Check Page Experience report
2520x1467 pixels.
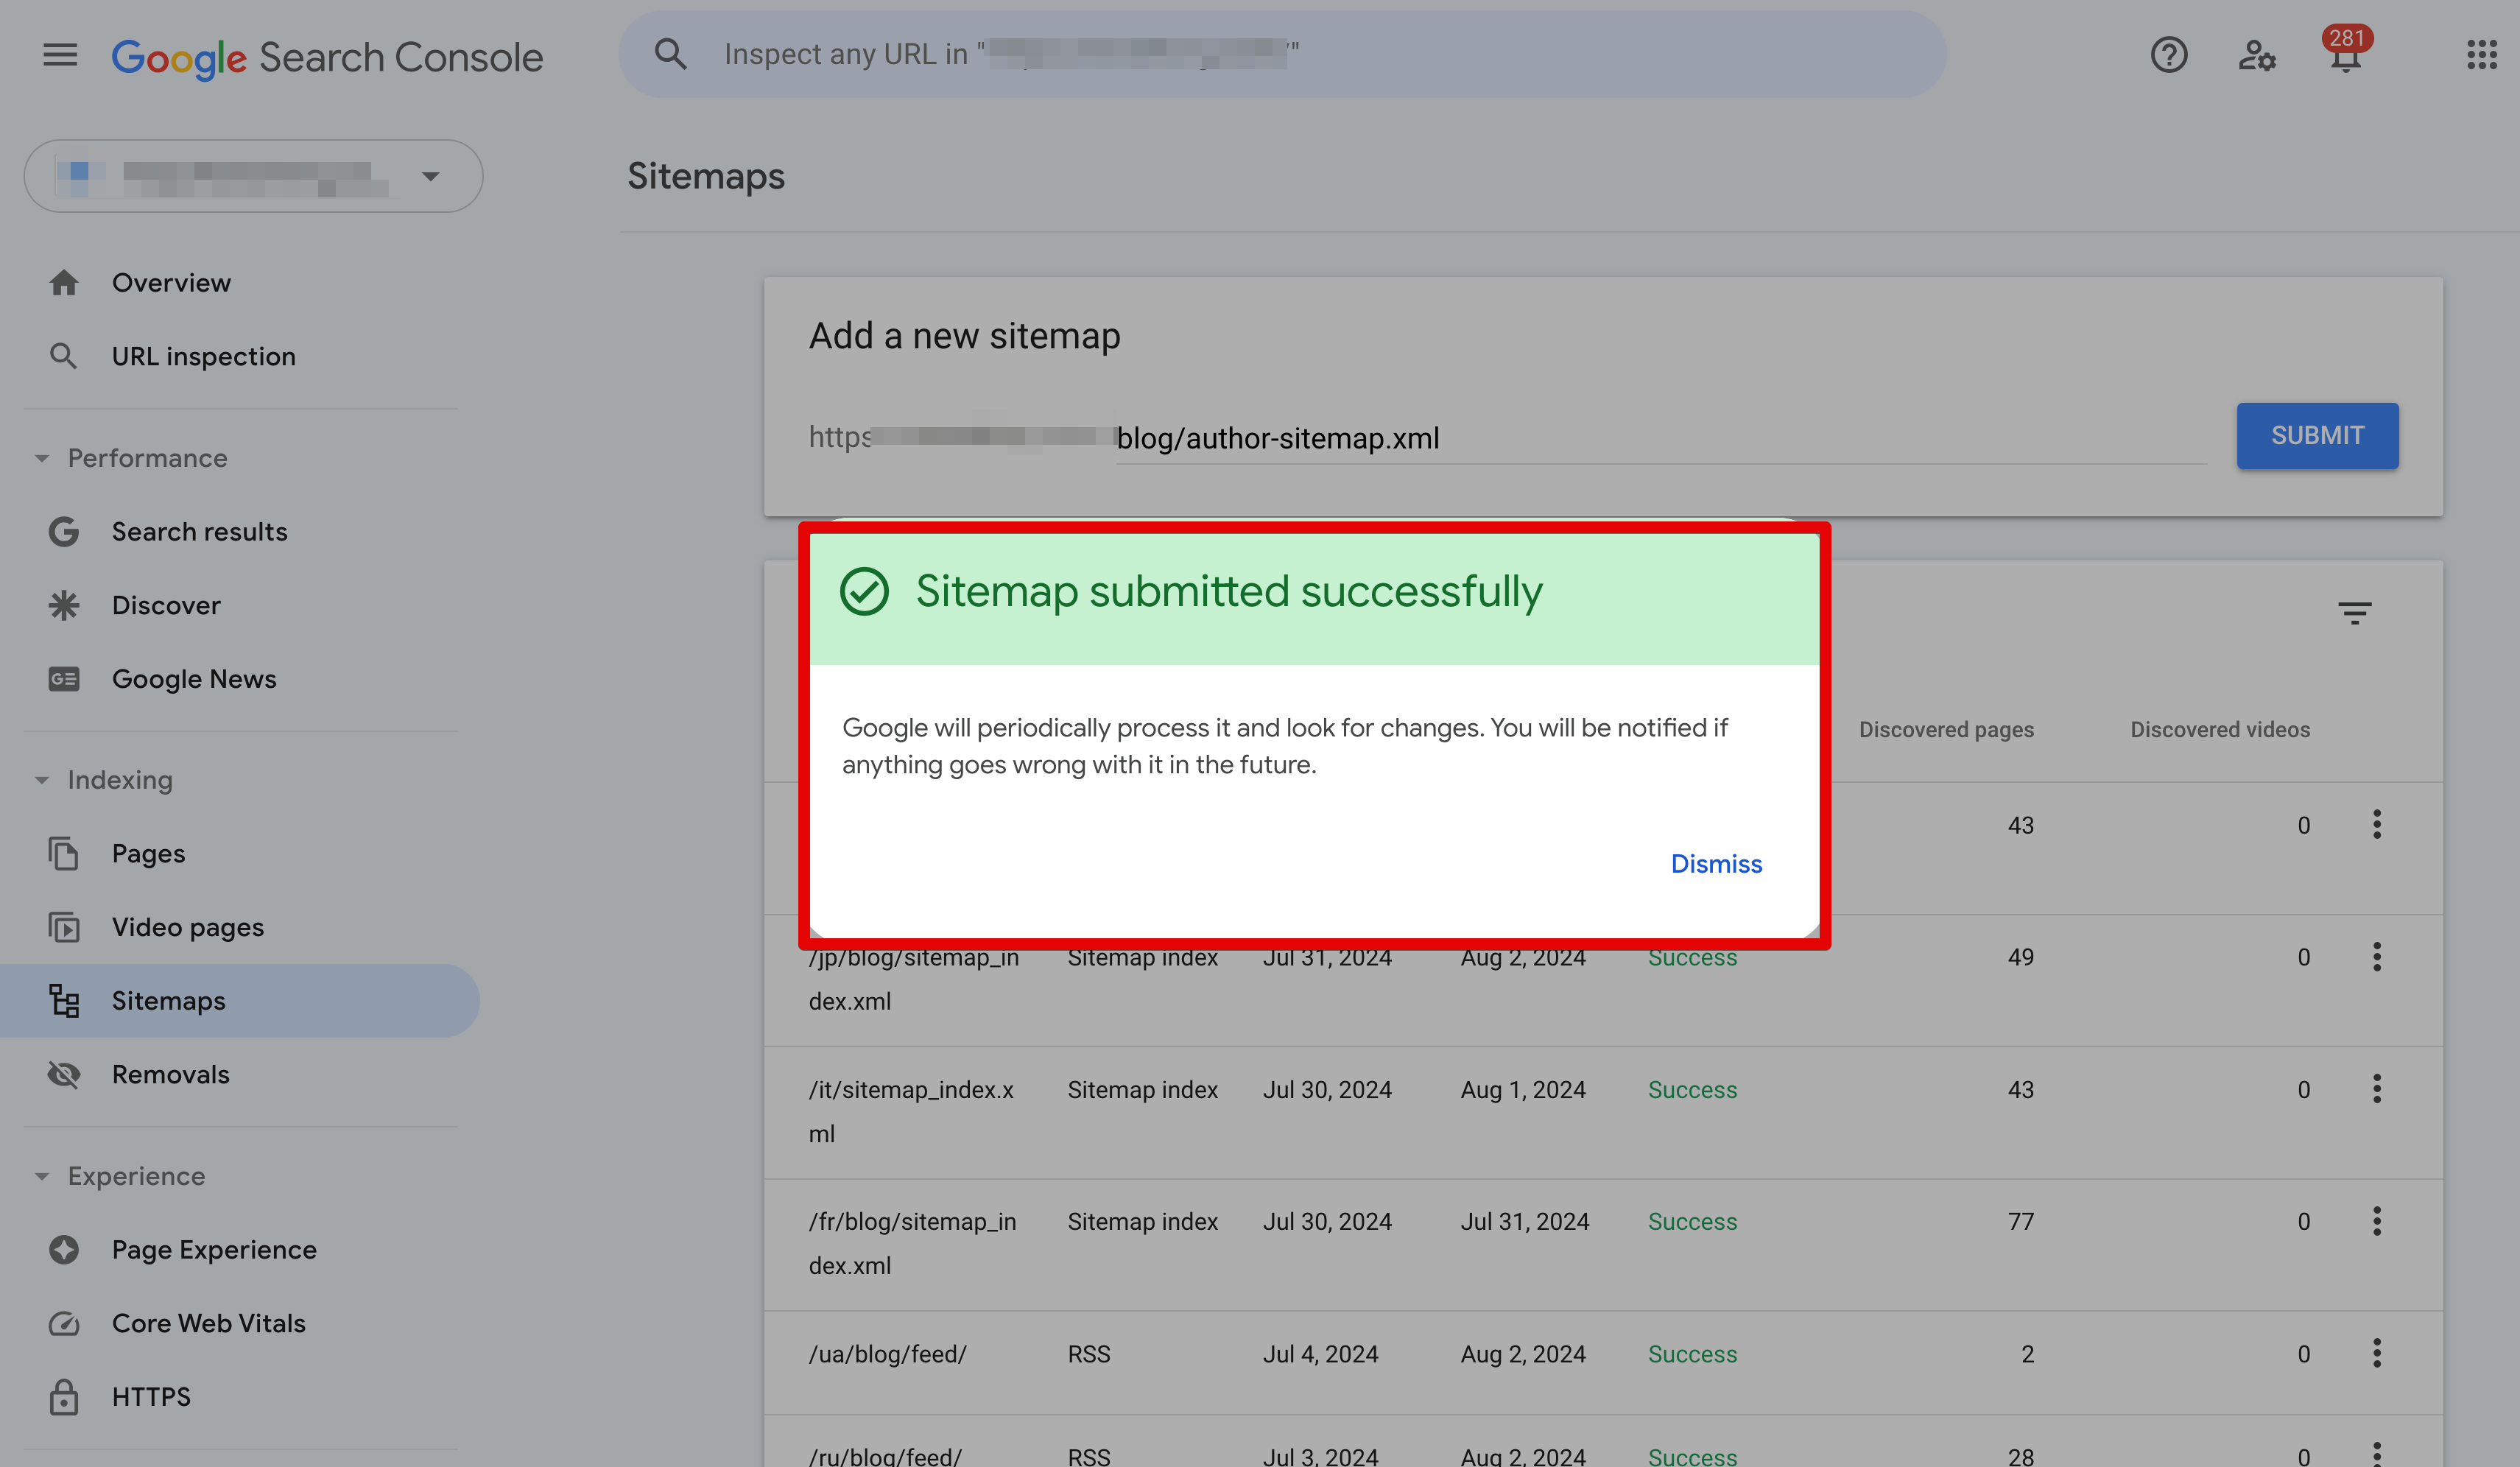point(213,1249)
